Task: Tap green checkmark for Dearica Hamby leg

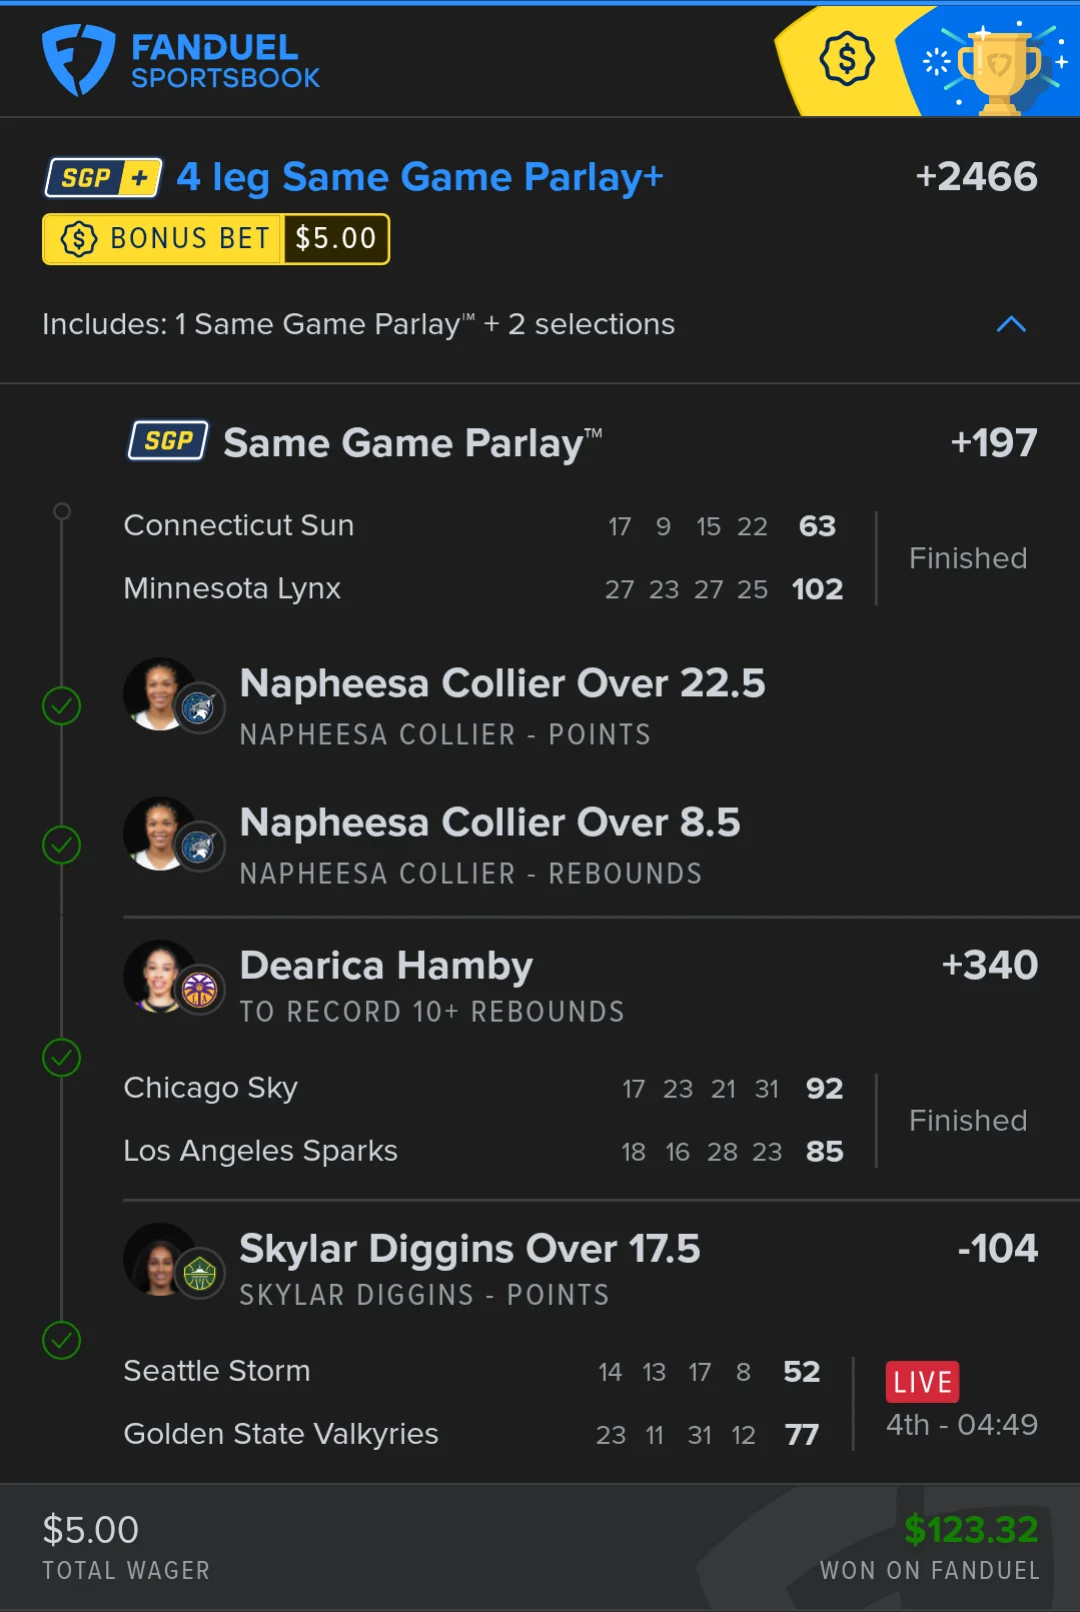Action: point(62,1057)
